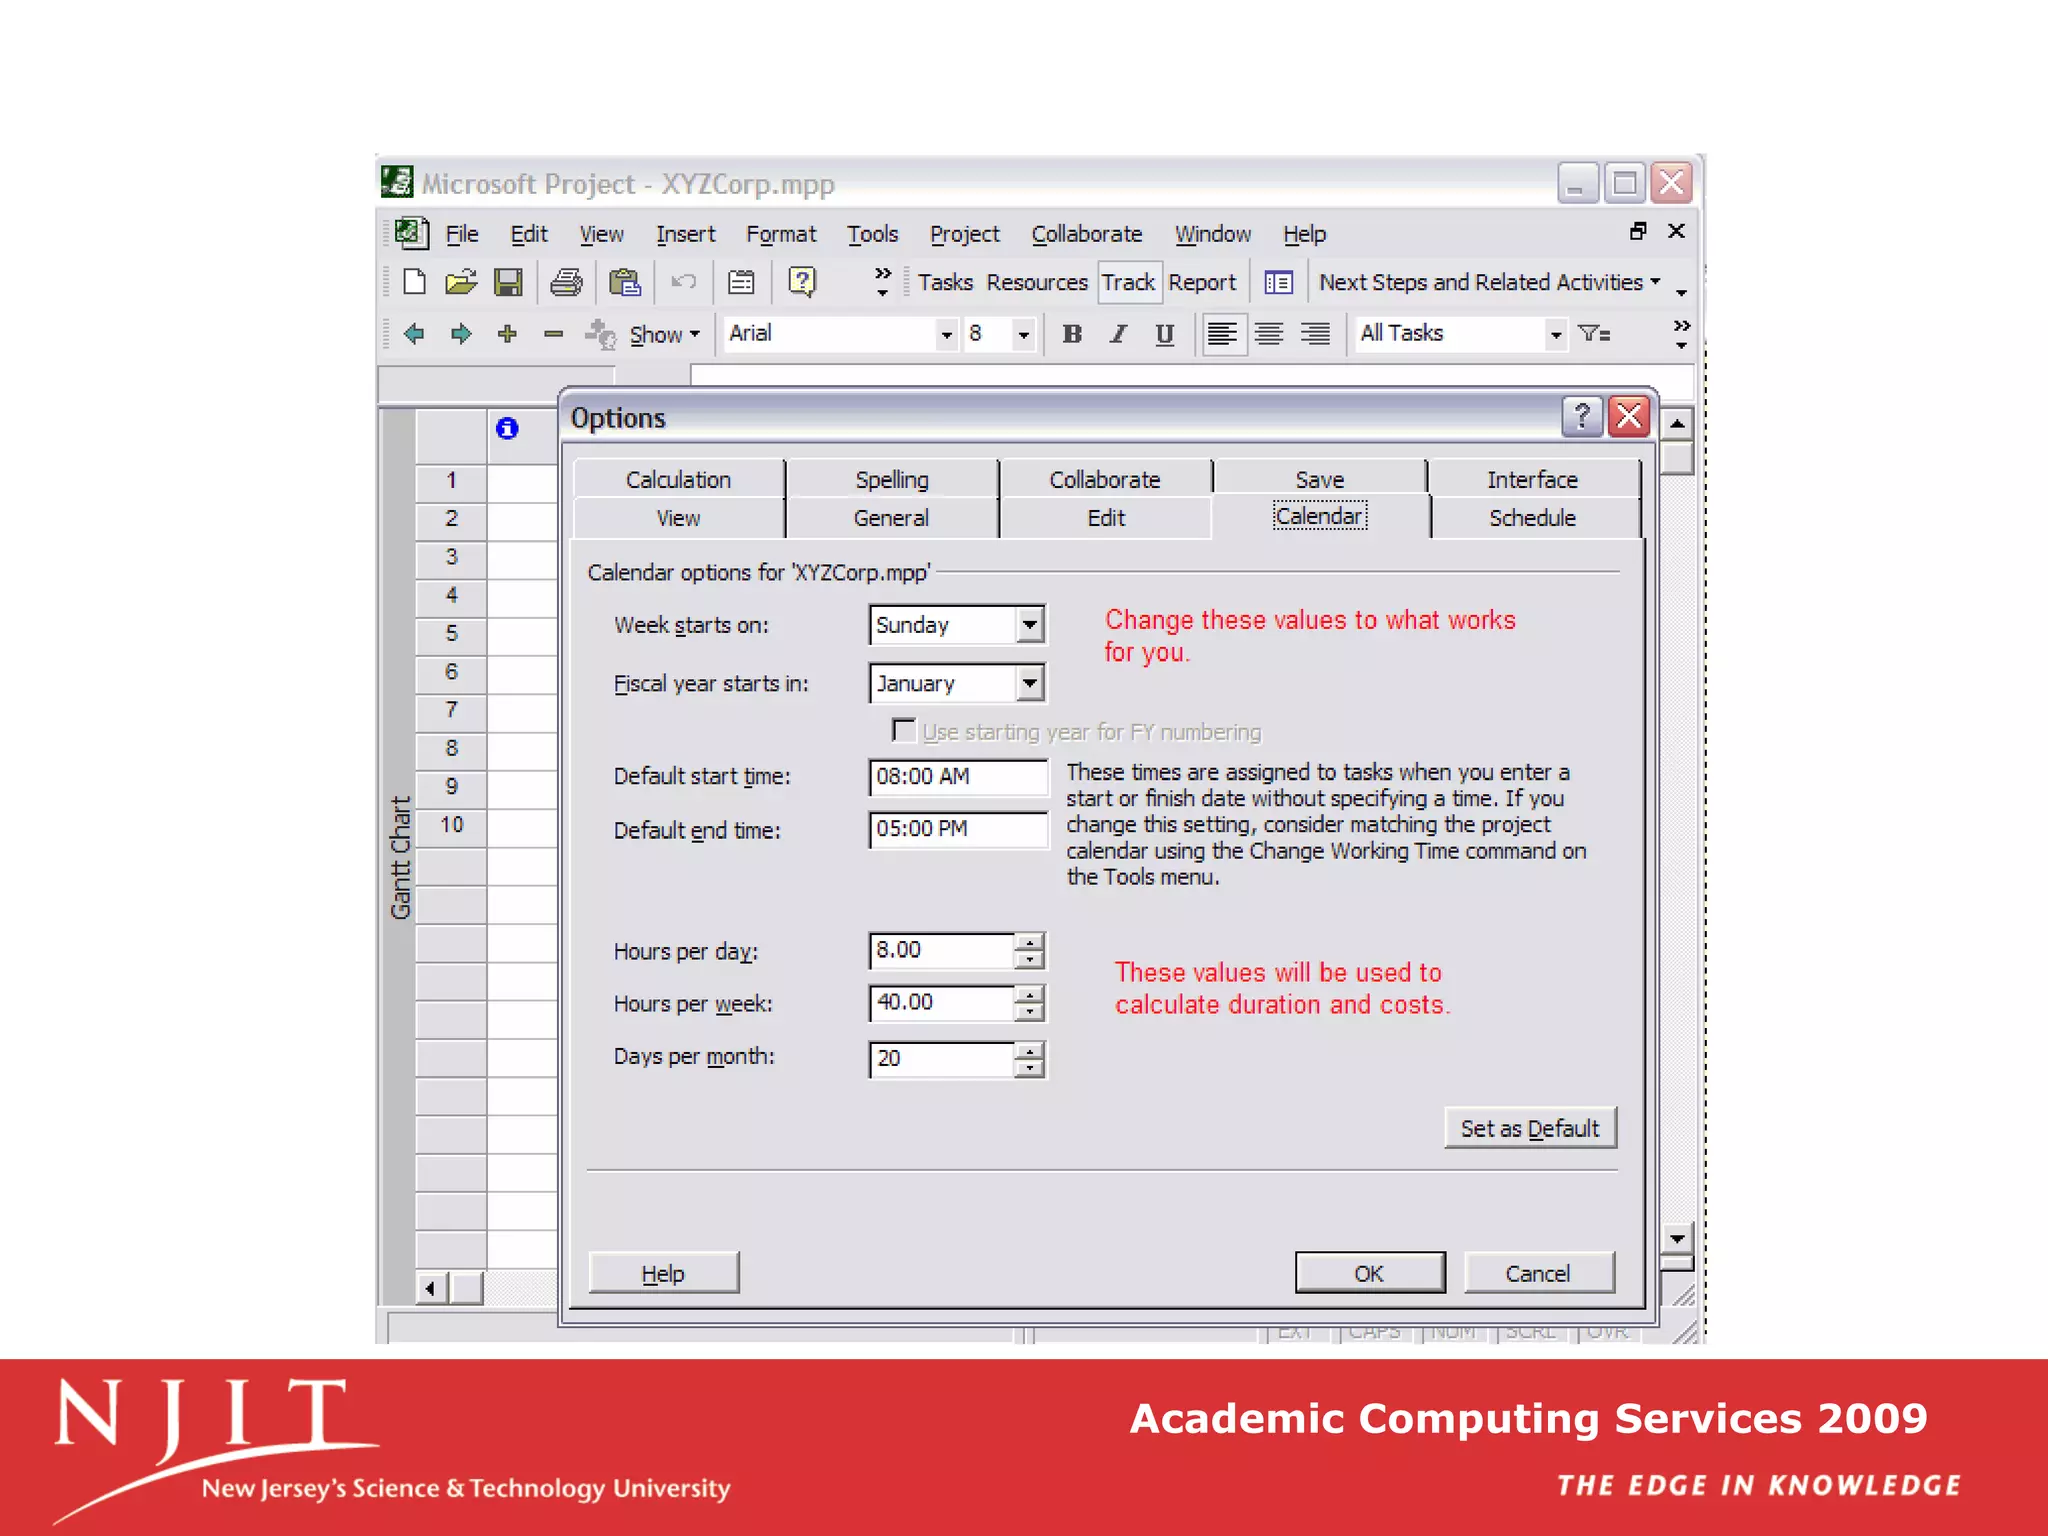The image size is (2048, 1536).
Task: Click the Outdent left arrow icon
Action: [x=414, y=334]
